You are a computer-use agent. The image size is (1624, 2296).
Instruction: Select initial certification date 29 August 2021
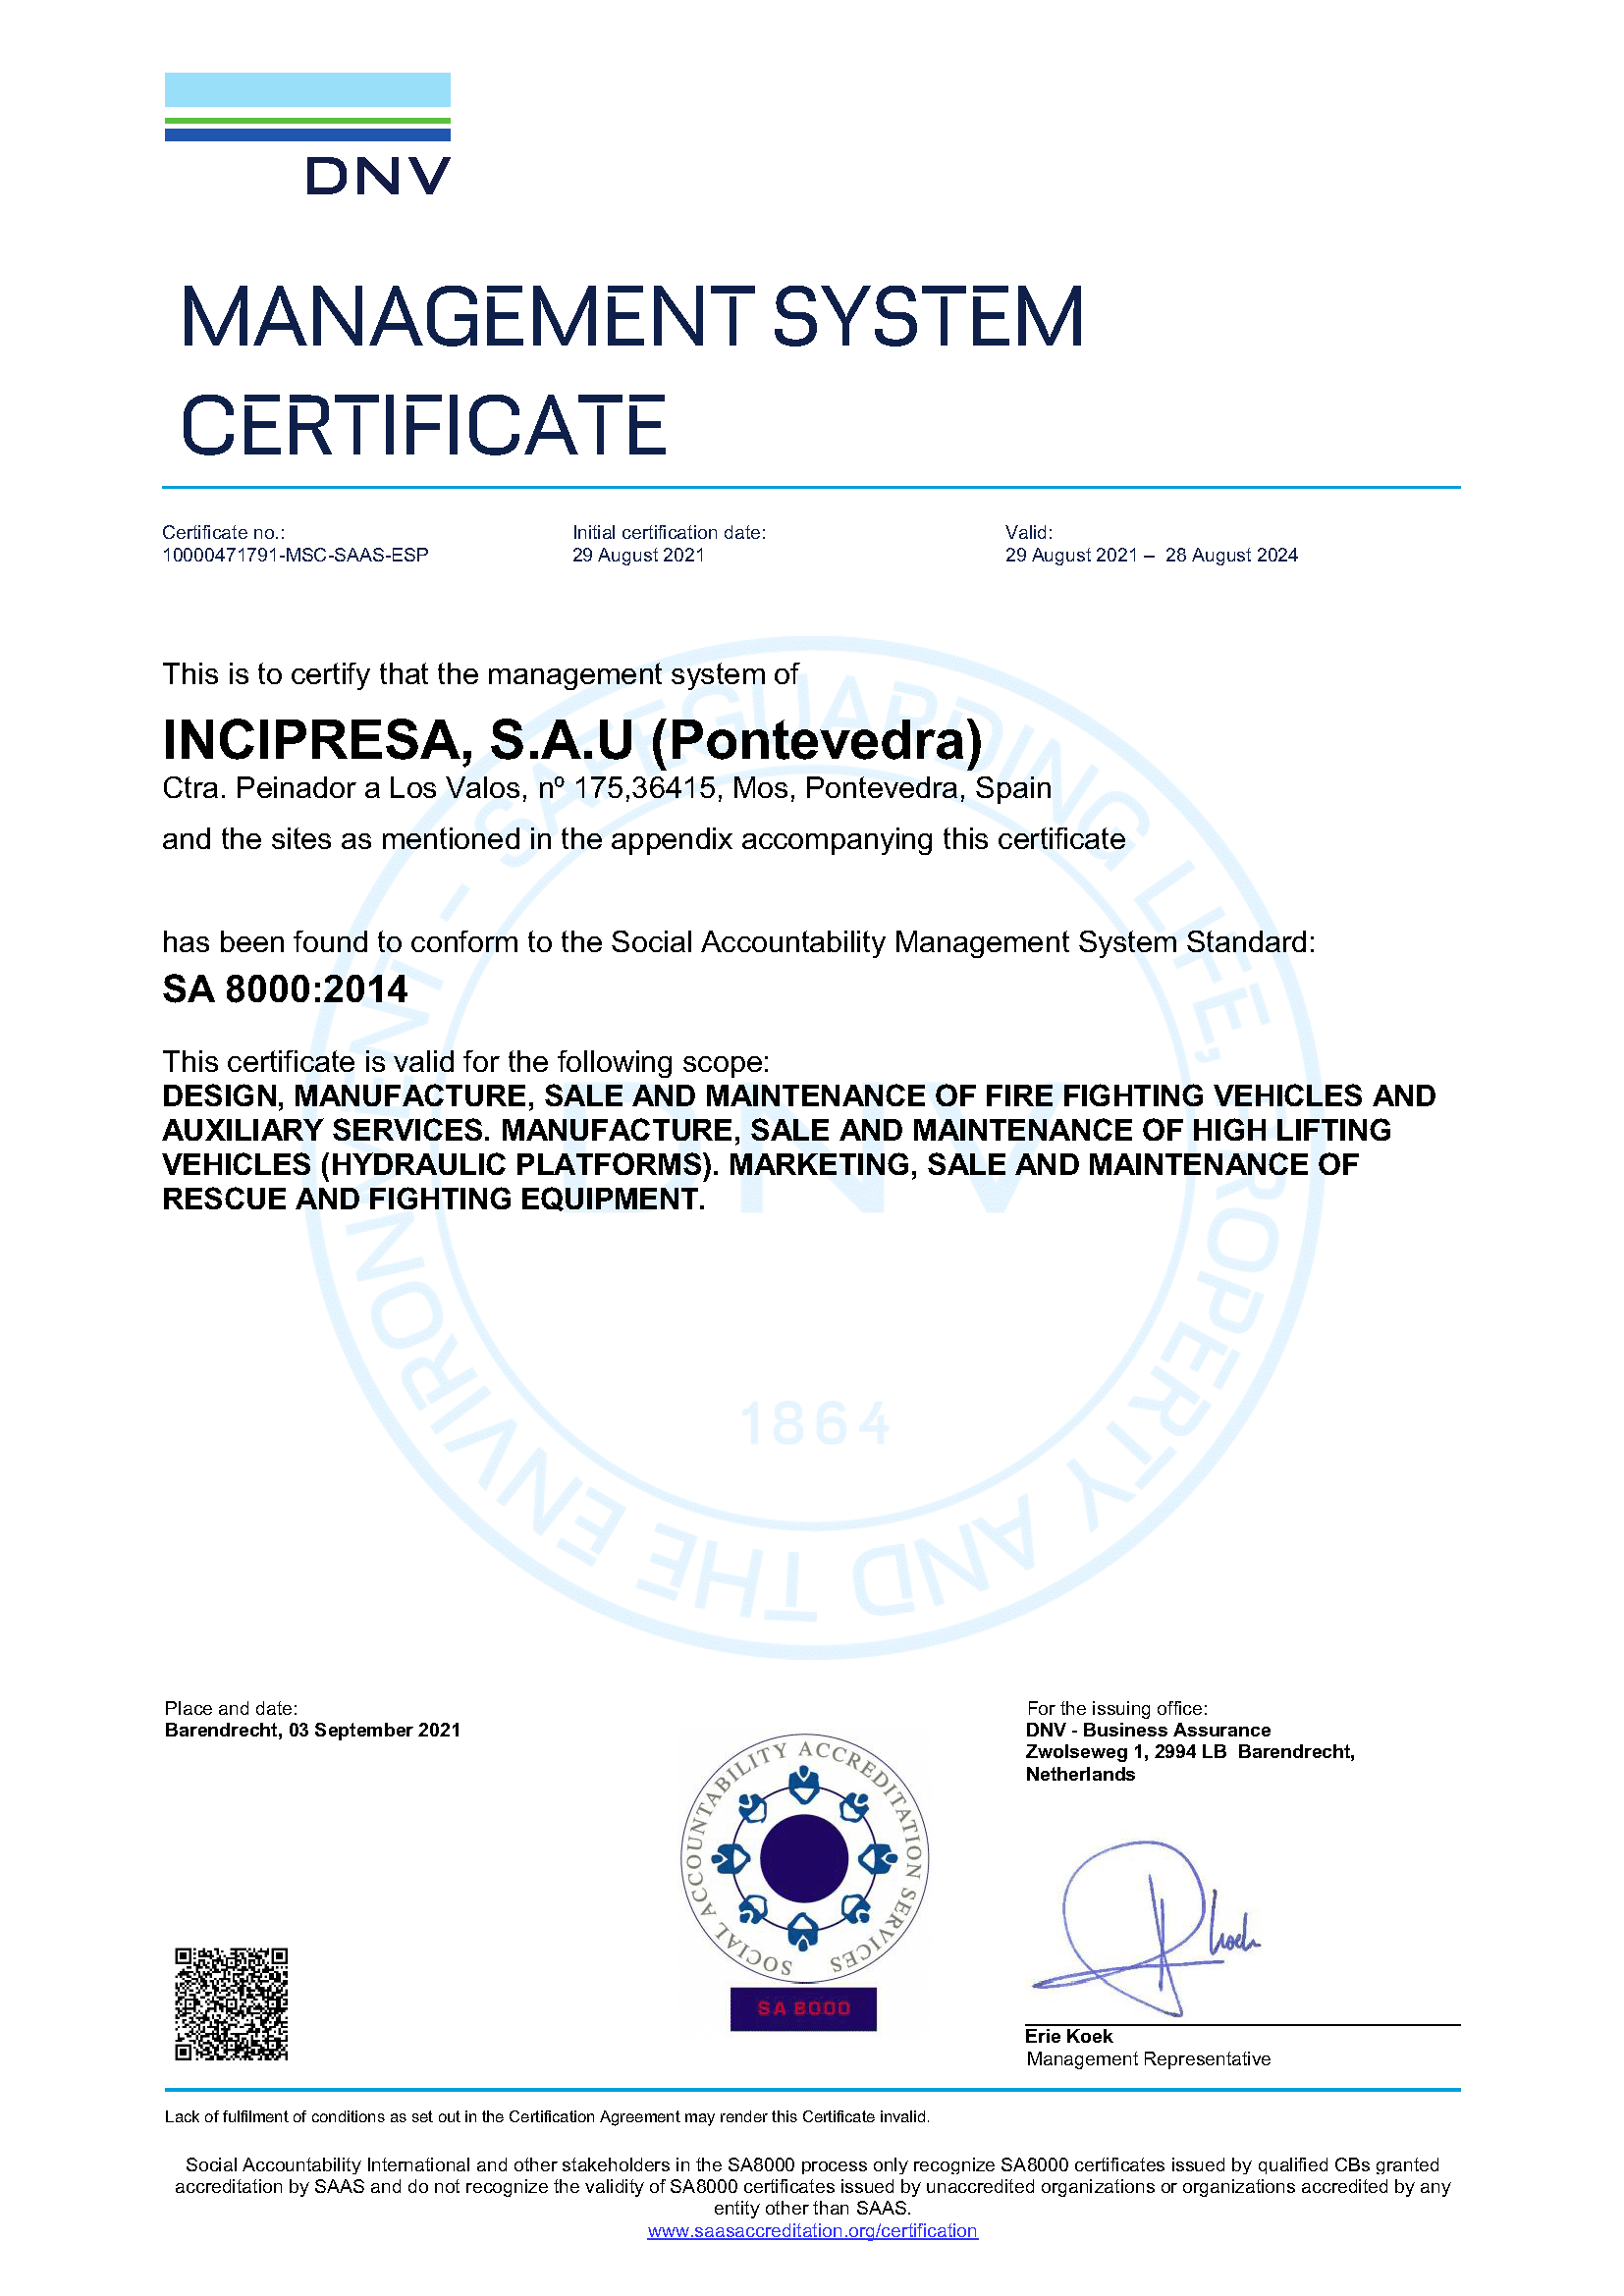(638, 555)
